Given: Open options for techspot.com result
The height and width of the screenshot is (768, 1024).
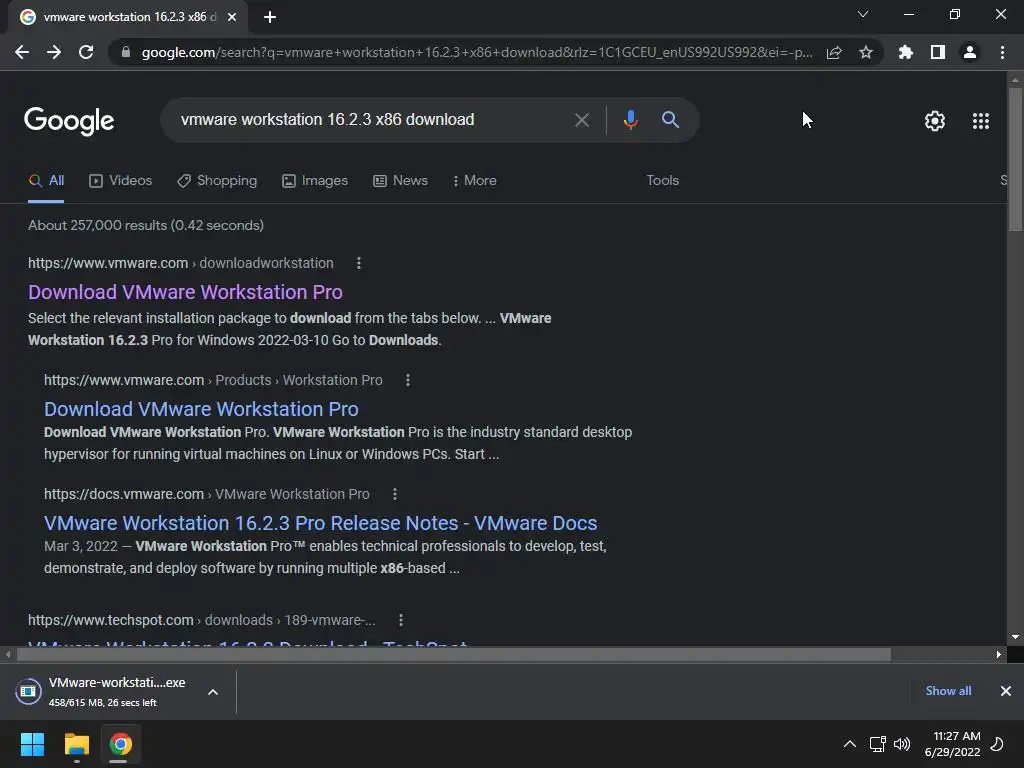Looking at the screenshot, I should click(400, 620).
